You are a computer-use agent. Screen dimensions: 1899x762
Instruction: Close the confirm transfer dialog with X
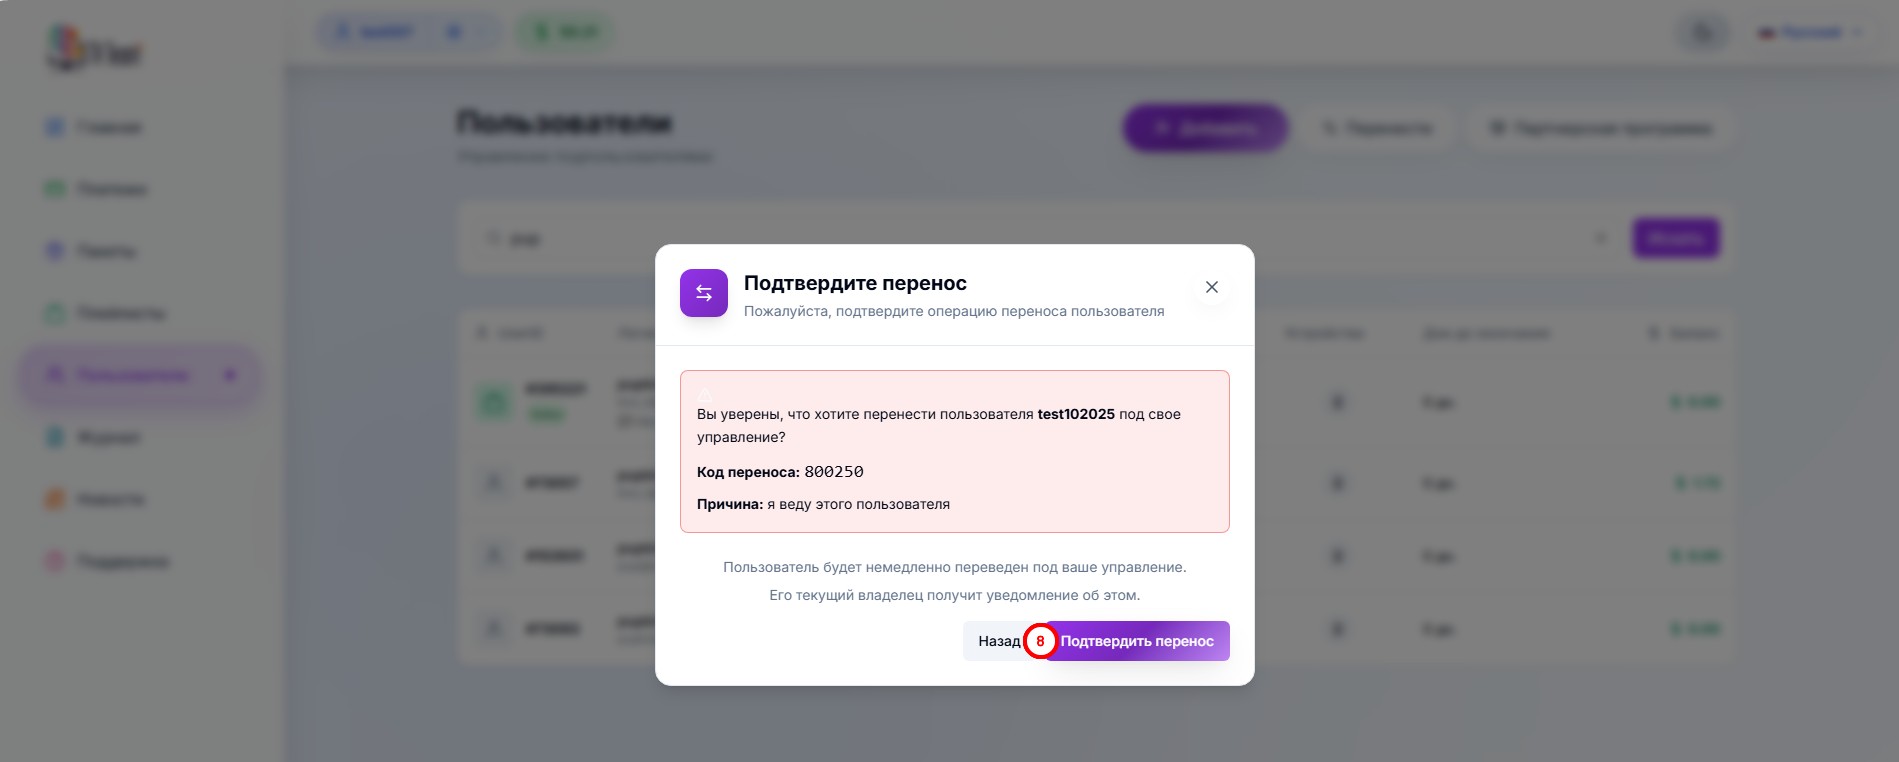pyautogui.click(x=1211, y=287)
